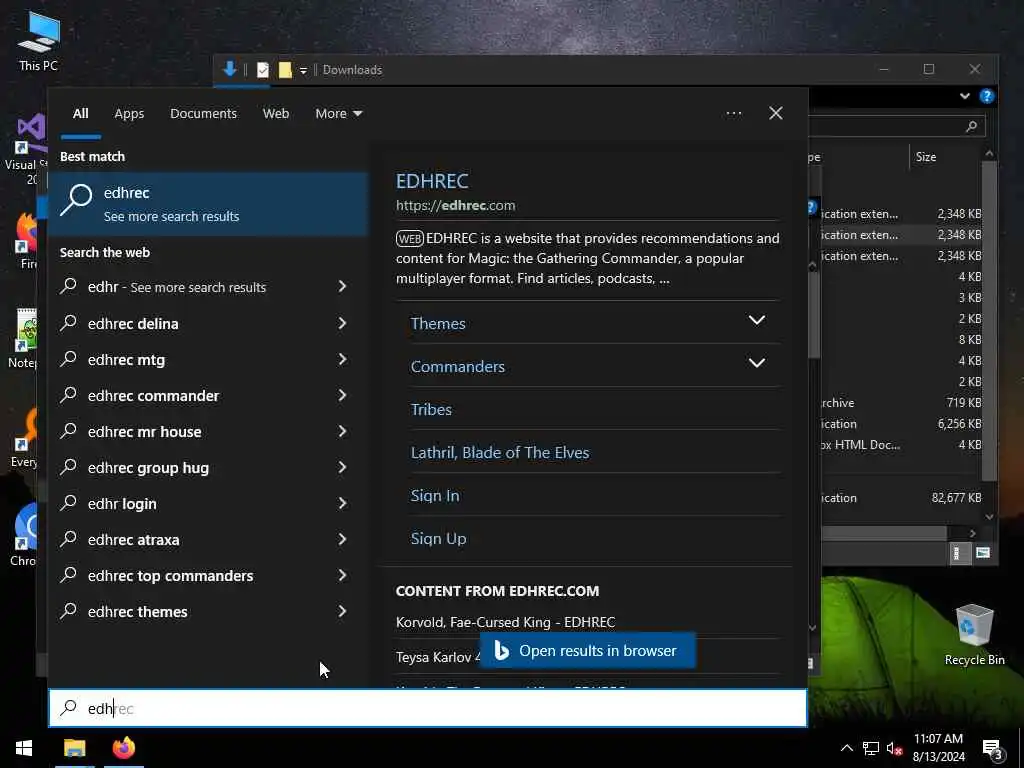Click the search input box with 'edh'
This screenshot has height=768, width=1024.
(x=428, y=708)
